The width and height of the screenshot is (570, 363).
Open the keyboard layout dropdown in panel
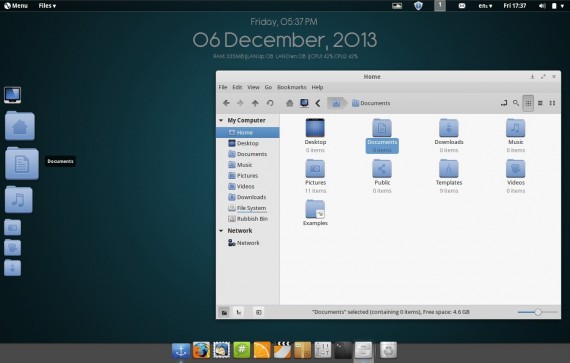coord(485,5)
